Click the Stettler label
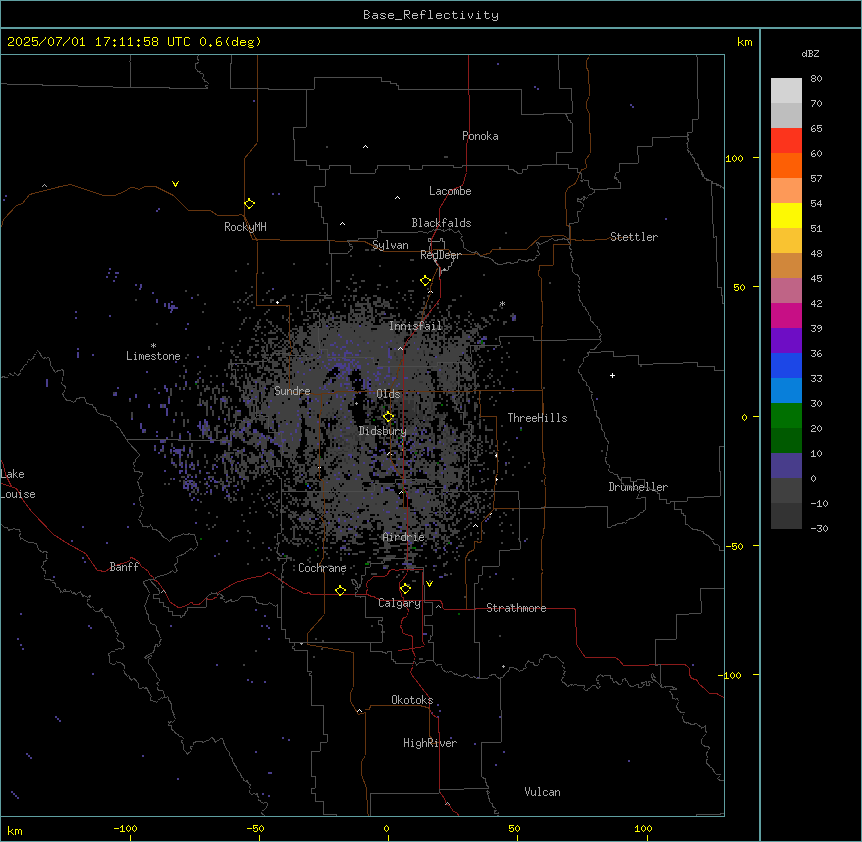The image size is (862, 842). (634, 237)
